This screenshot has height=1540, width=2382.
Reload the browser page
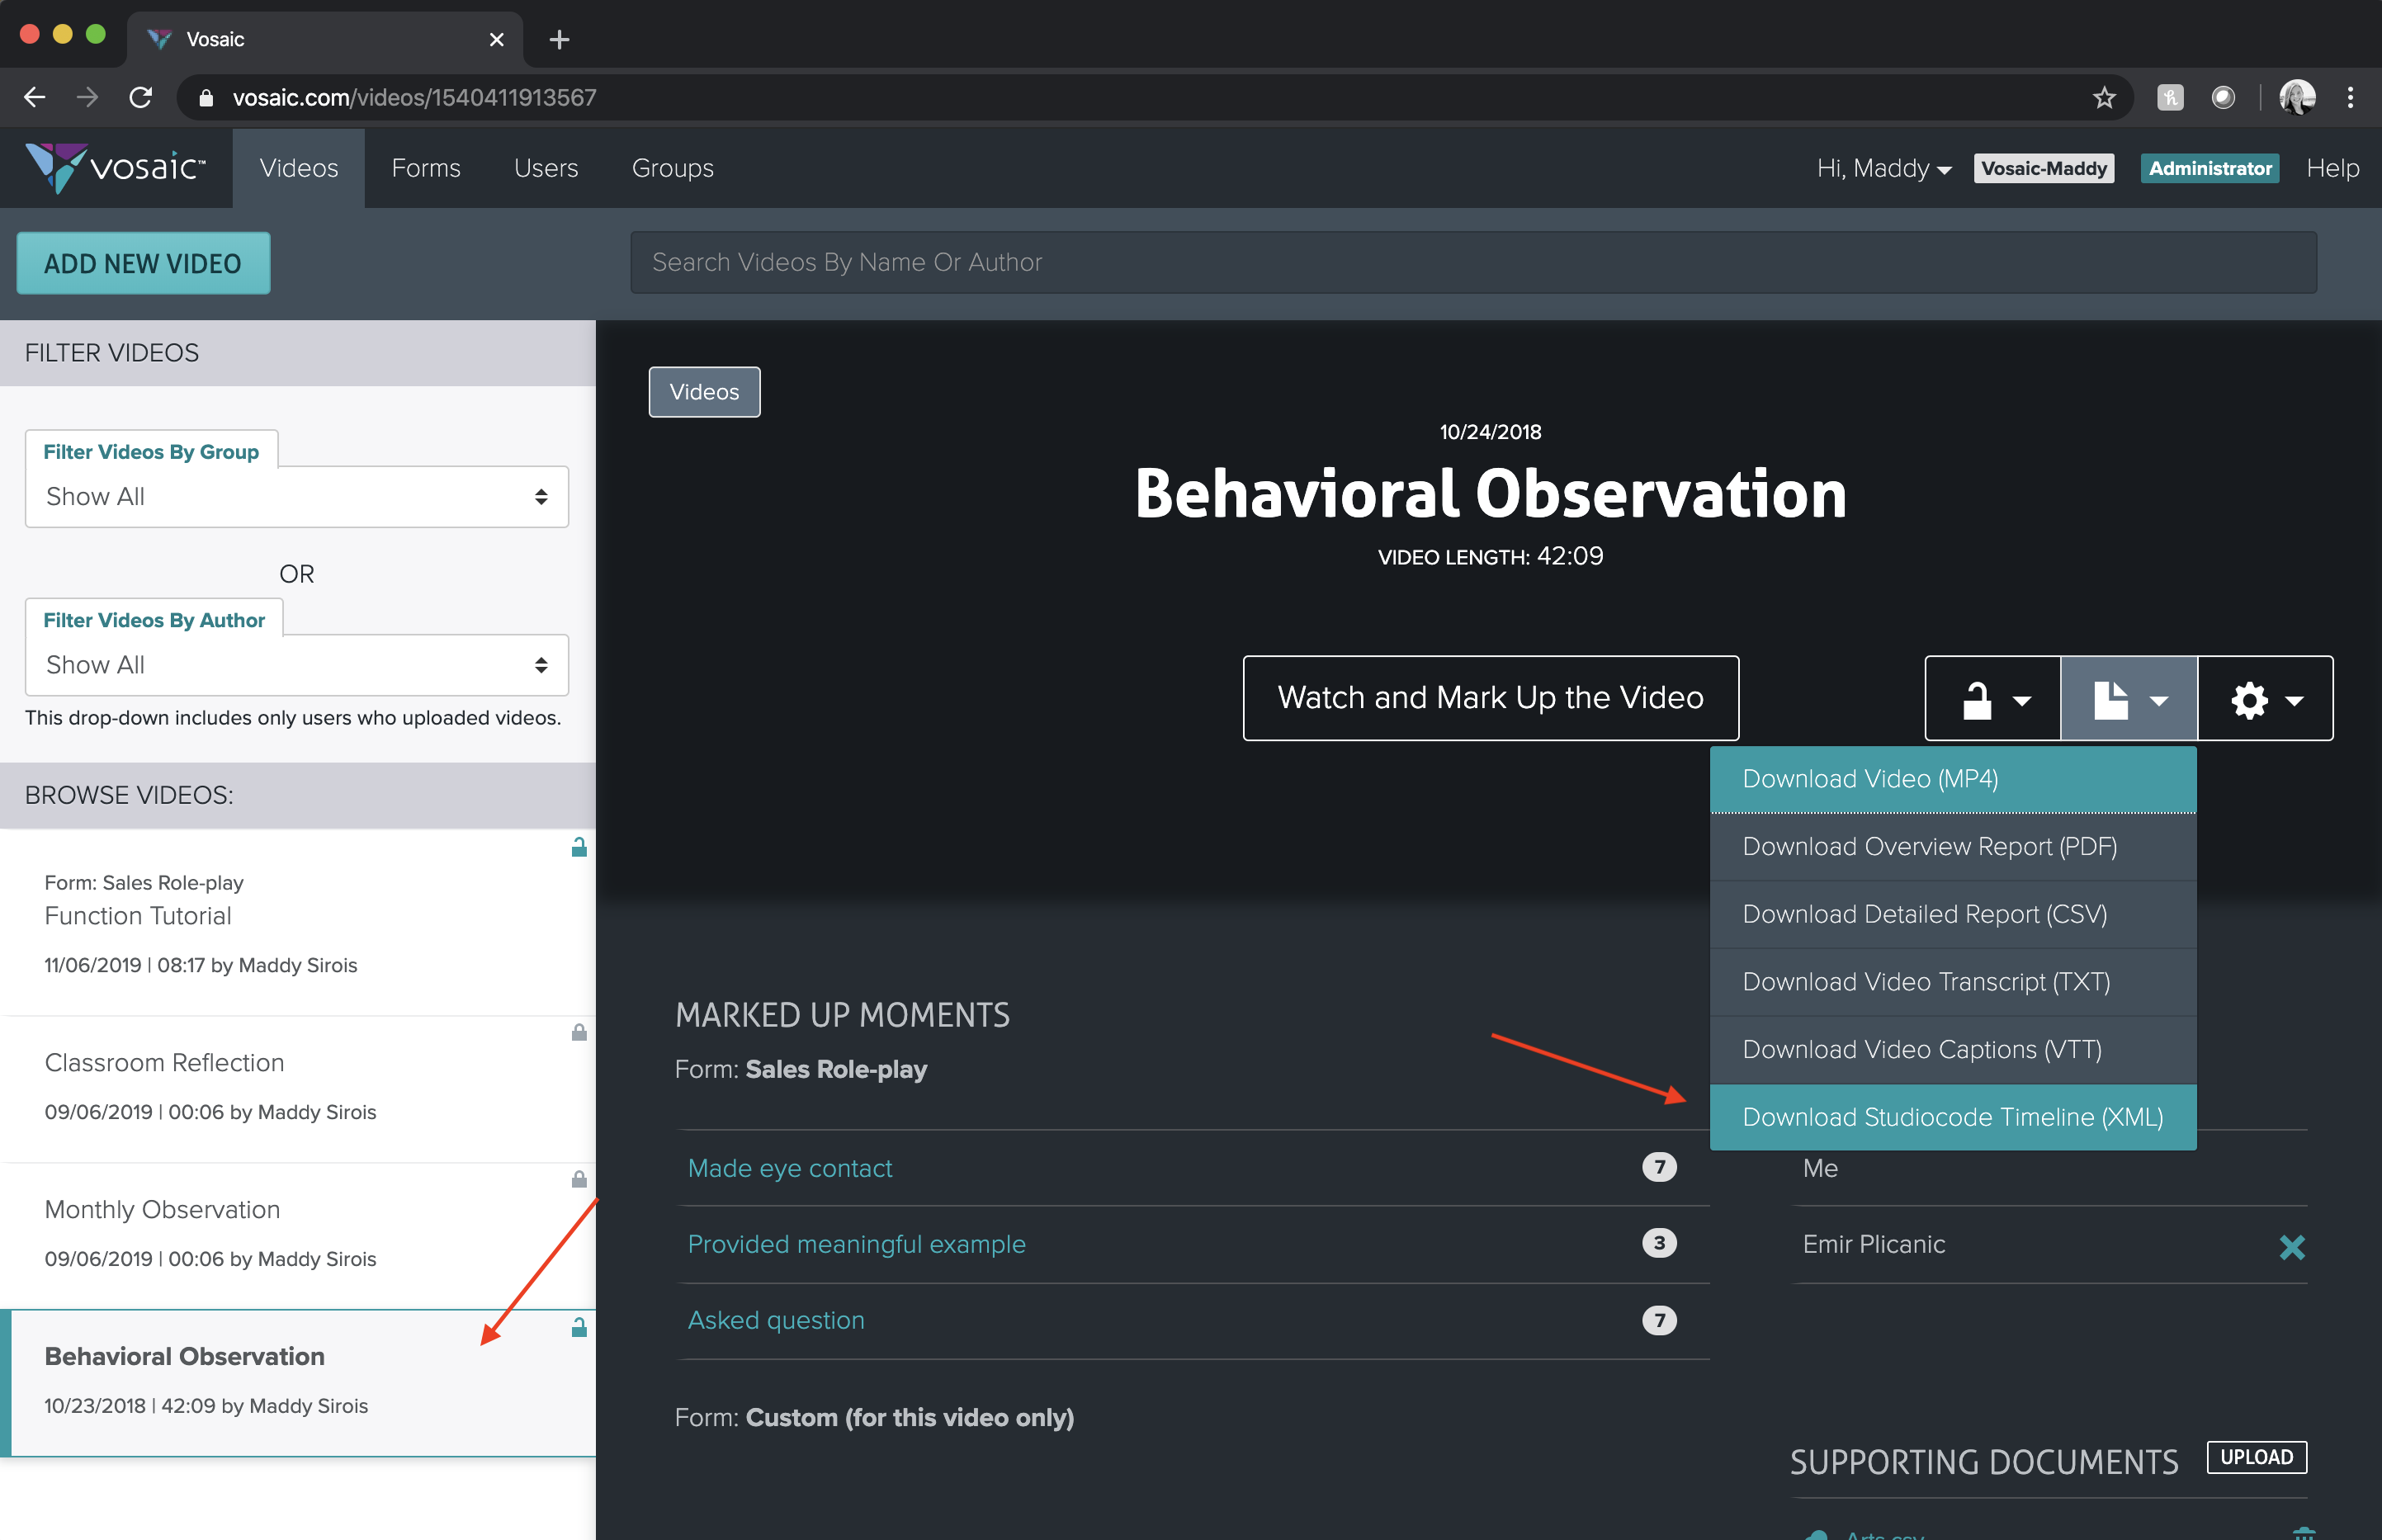tap(141, 97)
